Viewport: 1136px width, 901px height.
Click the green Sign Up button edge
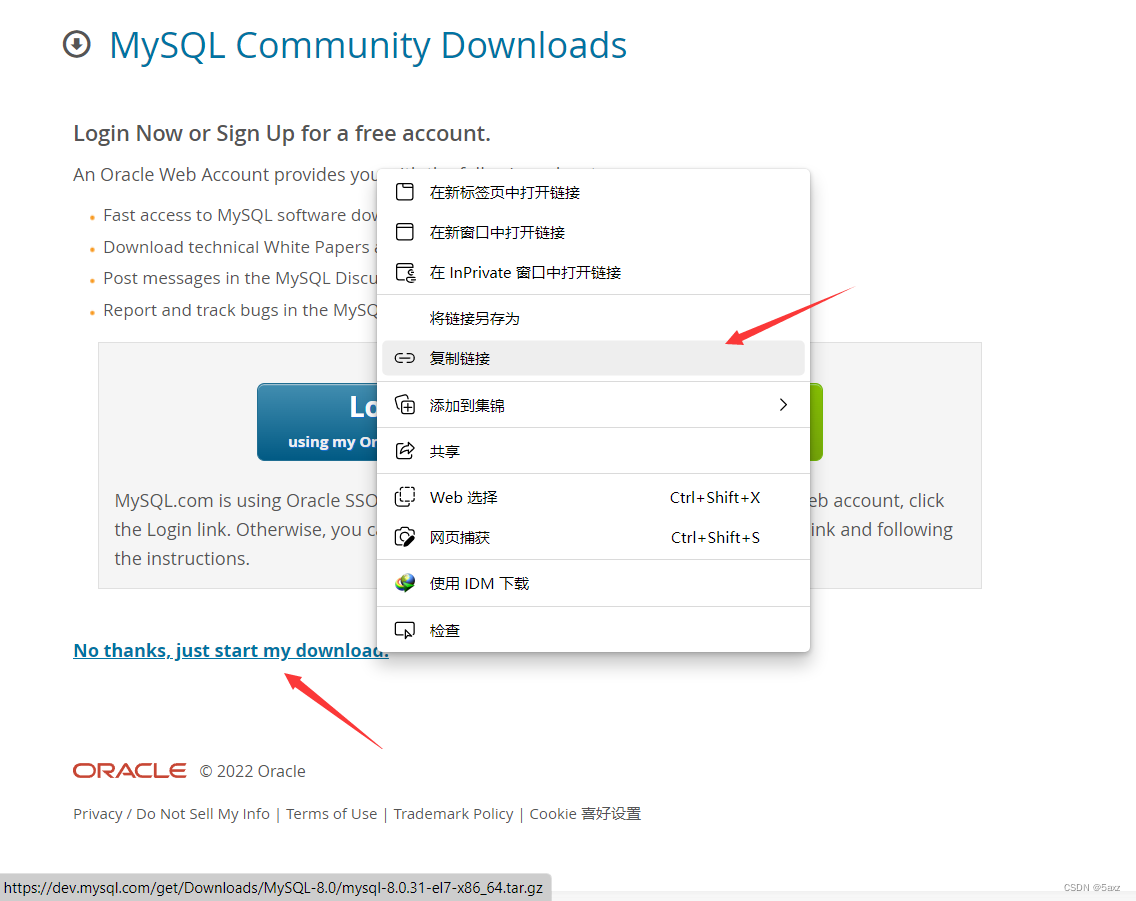click(816, 422)
